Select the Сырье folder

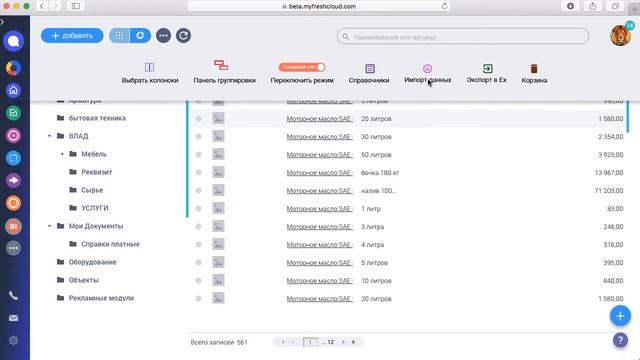pyautogui.click(x=92, y=190)
